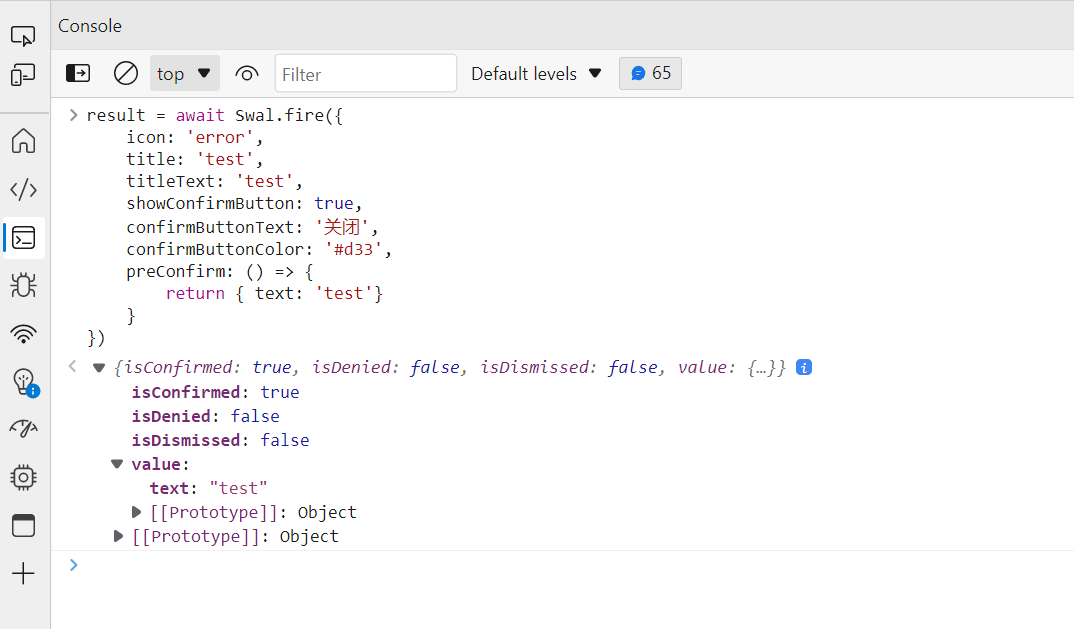Open the Issues lightbulb panel
1074x629 pixels.
[x=24, y=382]
